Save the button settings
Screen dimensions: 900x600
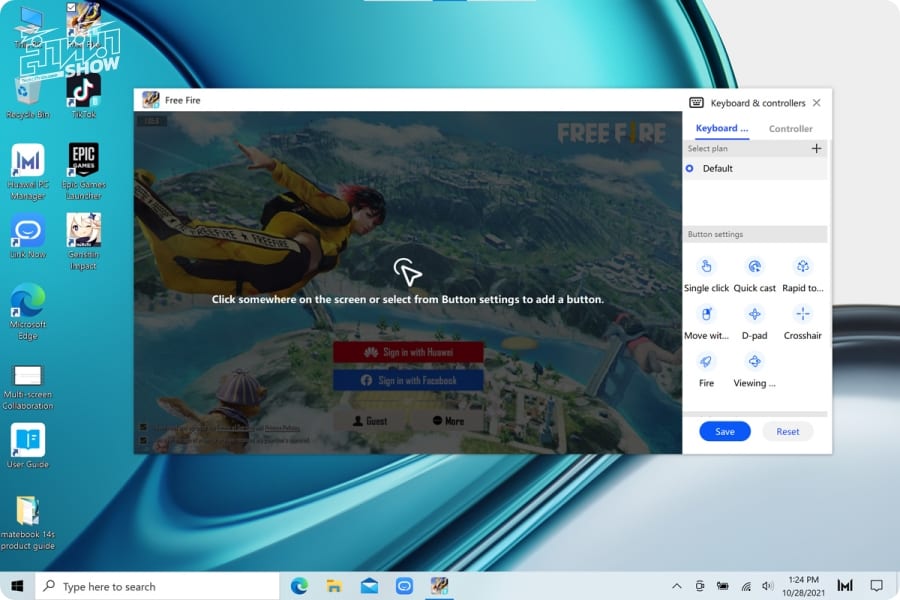[724, 431]
